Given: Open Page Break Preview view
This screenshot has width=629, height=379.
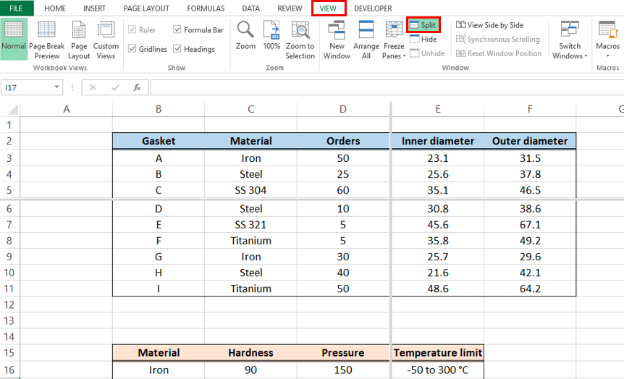Looking at the screenshot, I should point(47,39).
